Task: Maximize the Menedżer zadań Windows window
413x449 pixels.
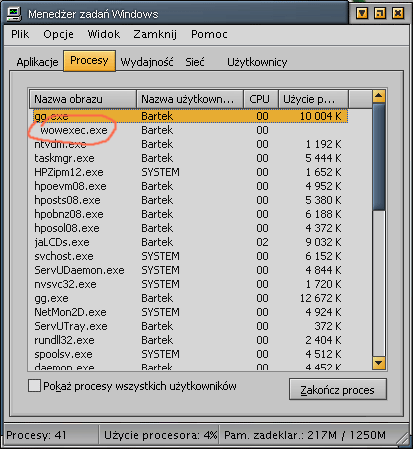Action: [x=380, y=13]
